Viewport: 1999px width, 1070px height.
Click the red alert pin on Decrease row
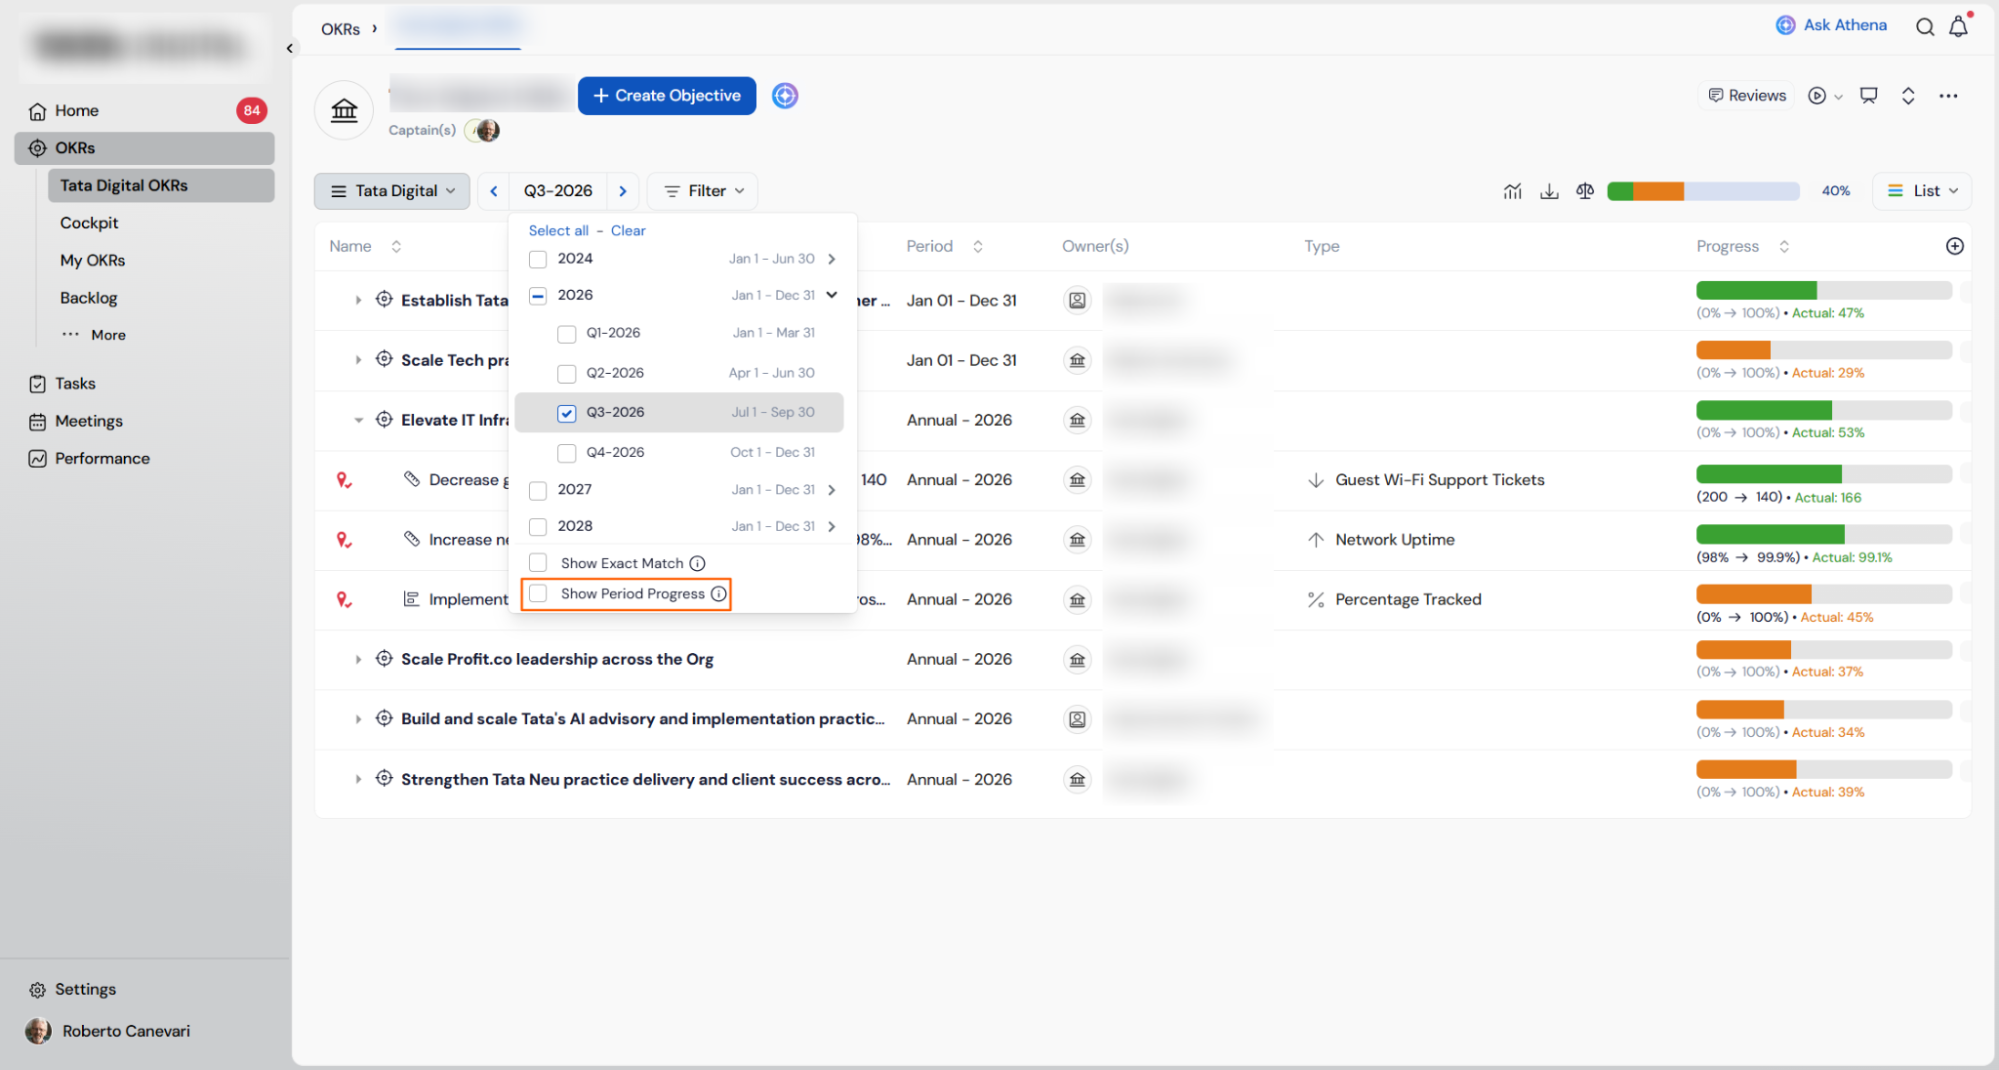click(344, 480)
